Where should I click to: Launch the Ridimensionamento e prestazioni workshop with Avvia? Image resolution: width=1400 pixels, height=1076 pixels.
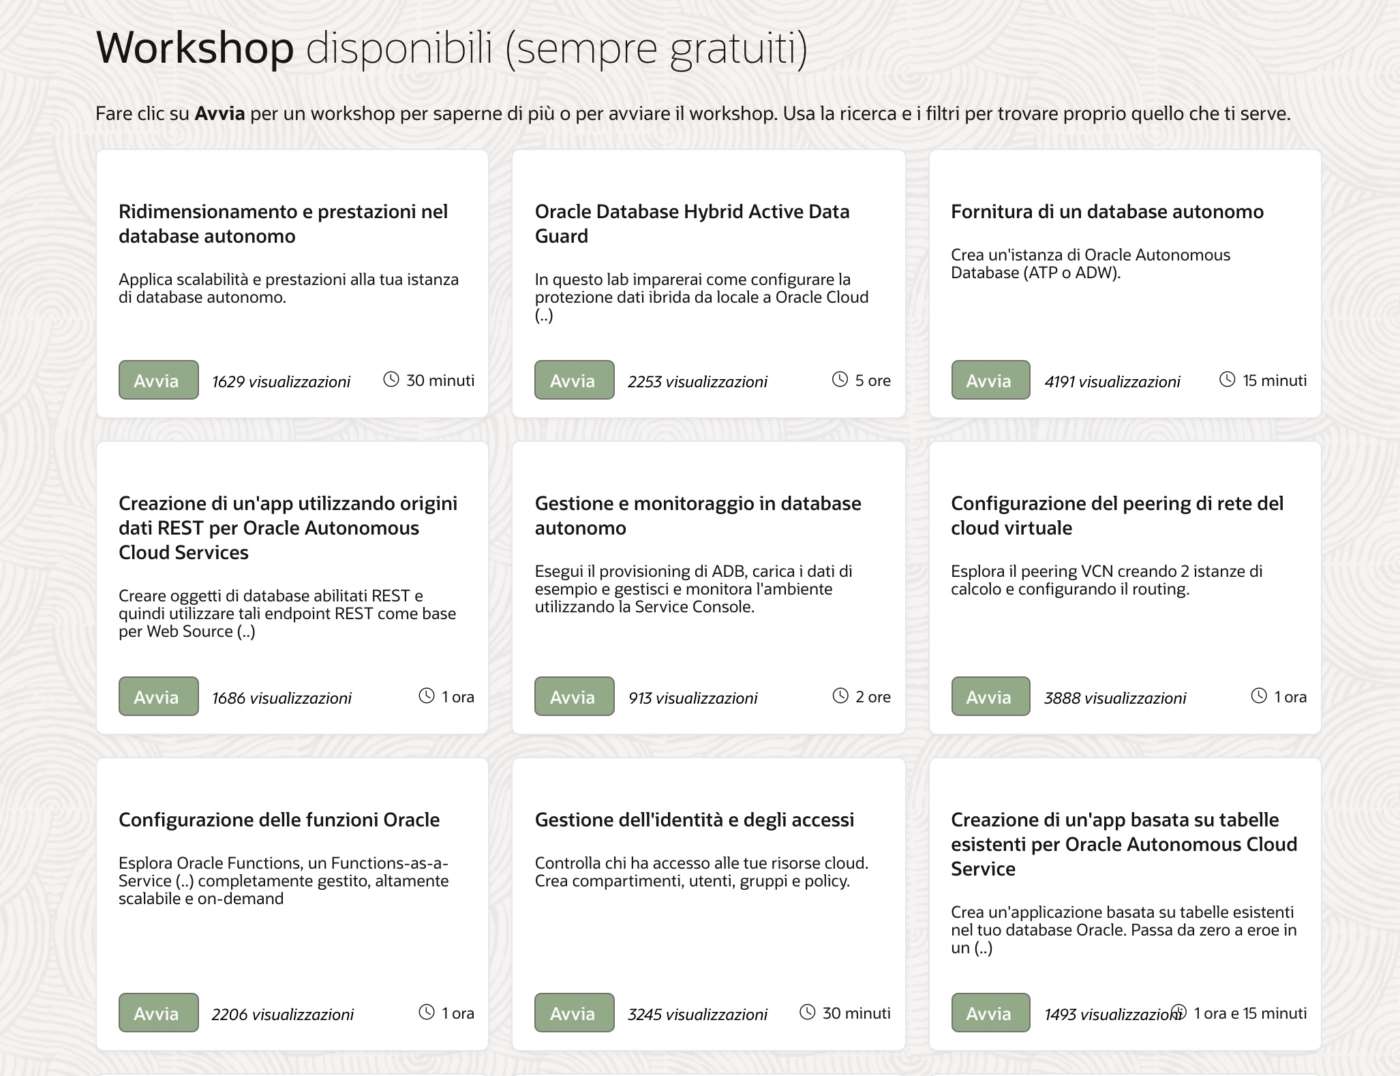coord(158,380)
